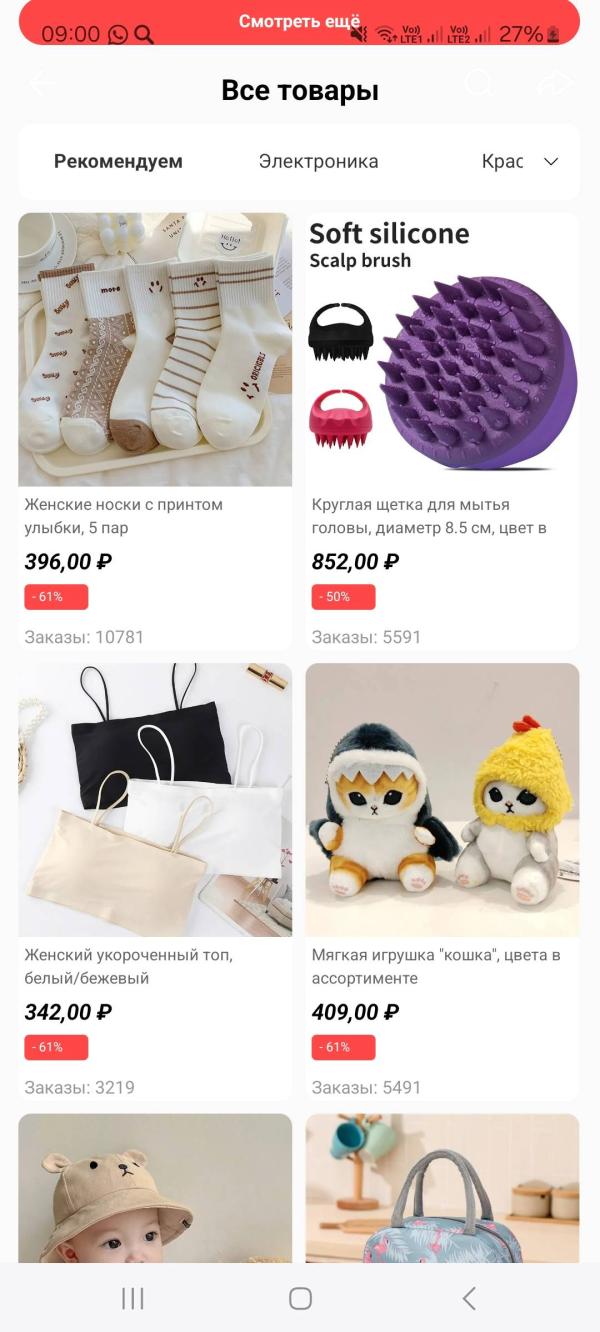Tap WhatsApp icon in status bar
The image size is (600, 1332).
pyautogui.click(x=118, y=35)
